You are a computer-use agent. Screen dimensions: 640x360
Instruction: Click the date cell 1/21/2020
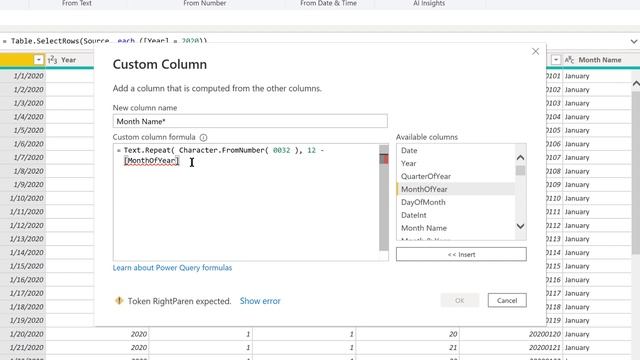click(23, 347)
